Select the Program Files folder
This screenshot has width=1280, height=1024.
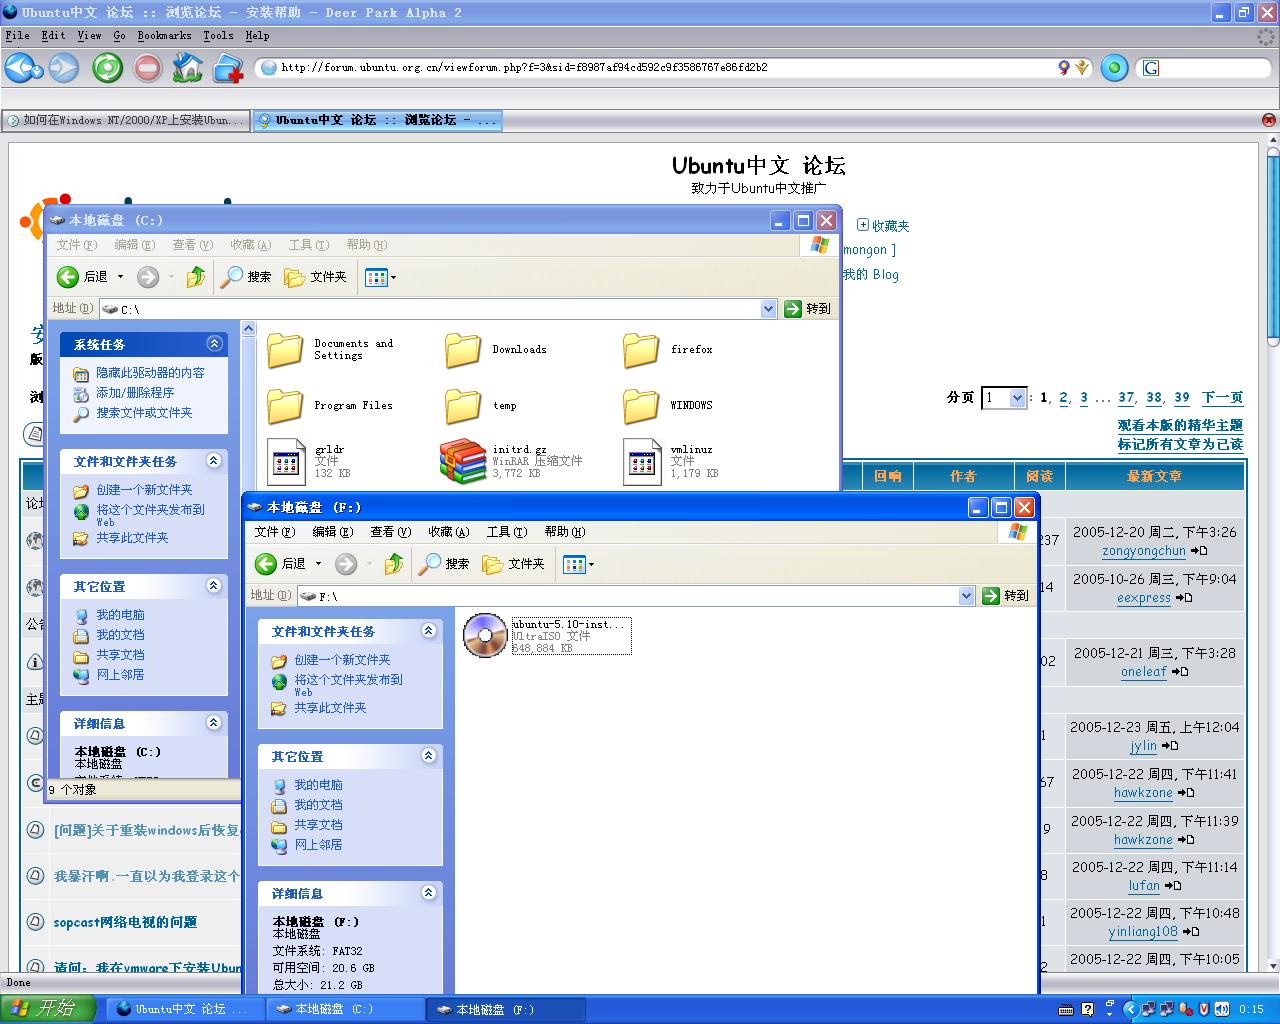click(x=285, y=406)
